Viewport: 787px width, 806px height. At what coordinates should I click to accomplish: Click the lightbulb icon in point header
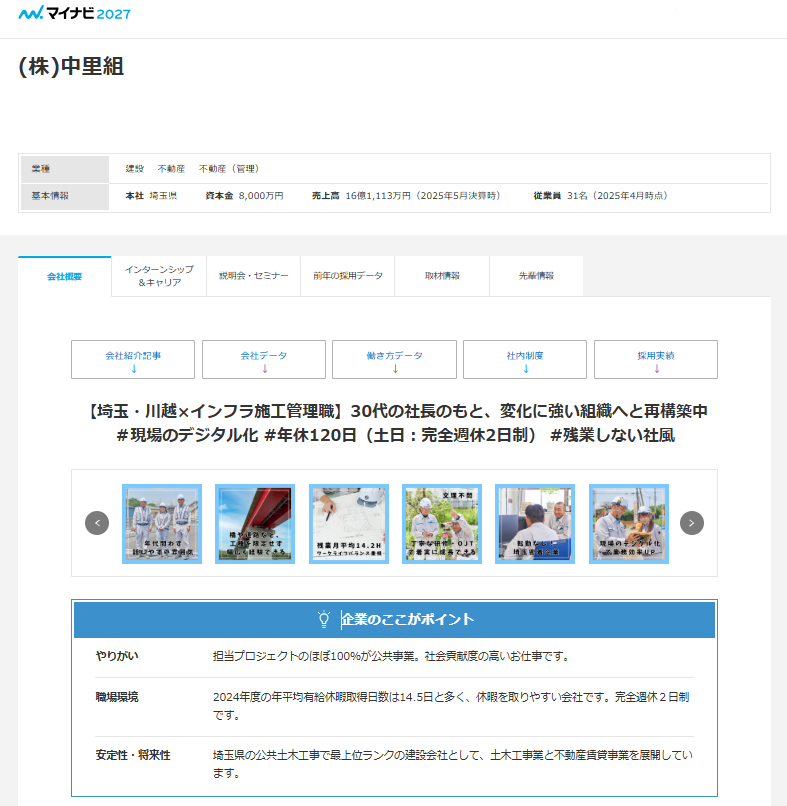tap(323, 619)
